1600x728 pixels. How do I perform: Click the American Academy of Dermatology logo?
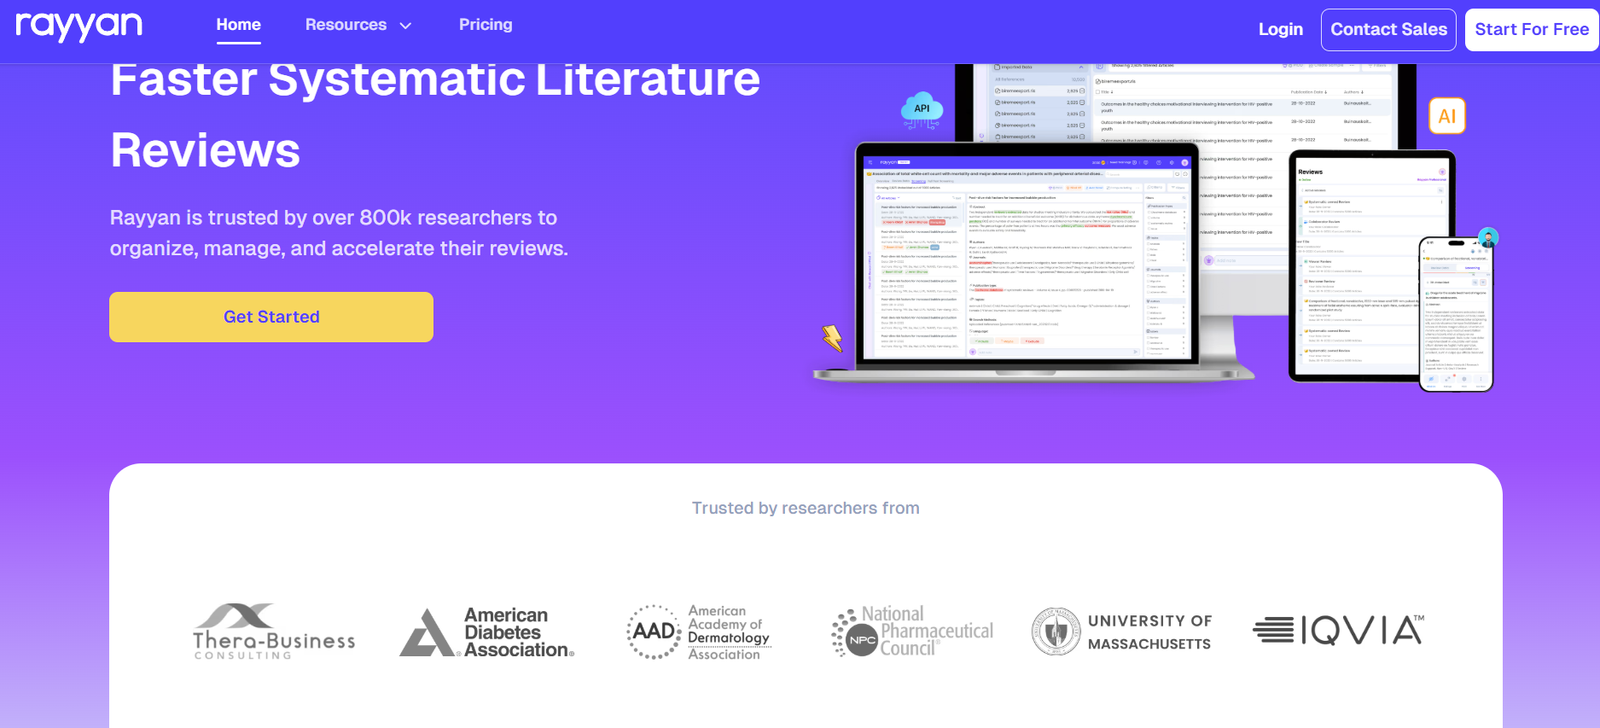tap(699, 632)
